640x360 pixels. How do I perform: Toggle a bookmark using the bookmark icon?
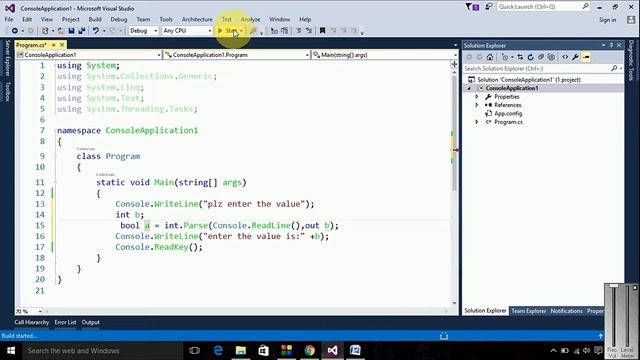322,31
